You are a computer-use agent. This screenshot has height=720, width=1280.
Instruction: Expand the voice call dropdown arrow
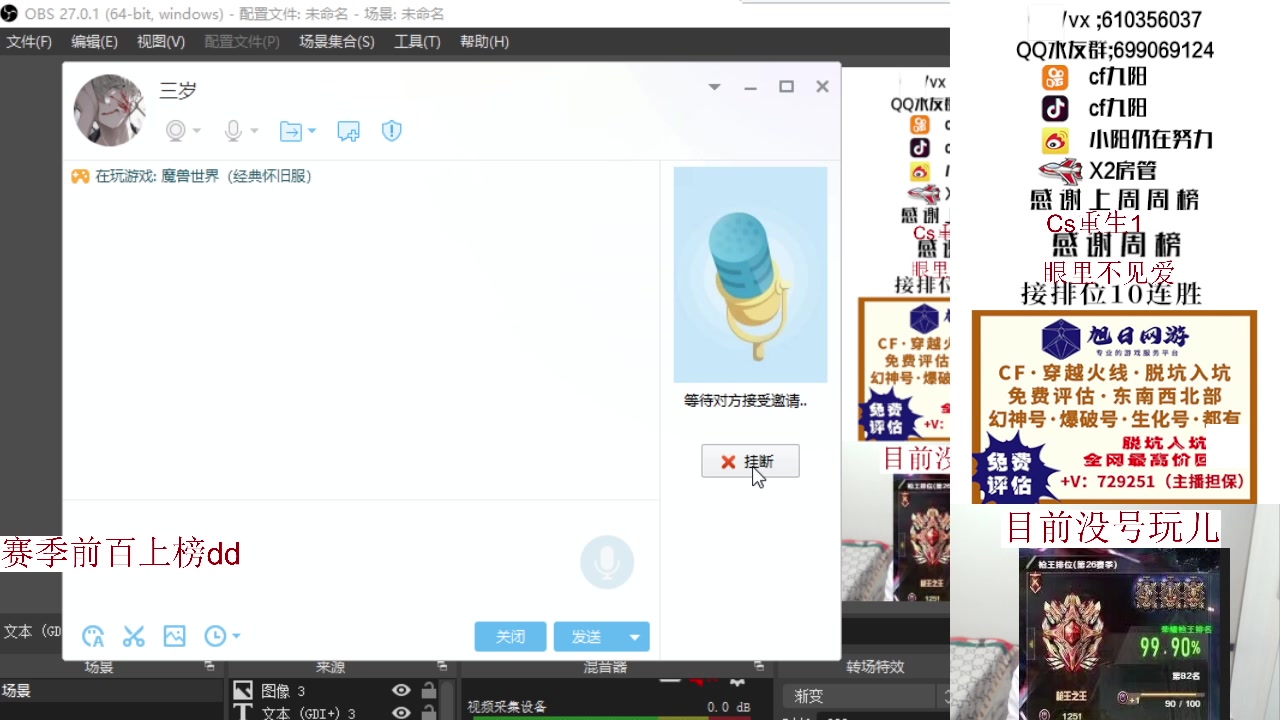pyautogui.click(x=254, y=131)
